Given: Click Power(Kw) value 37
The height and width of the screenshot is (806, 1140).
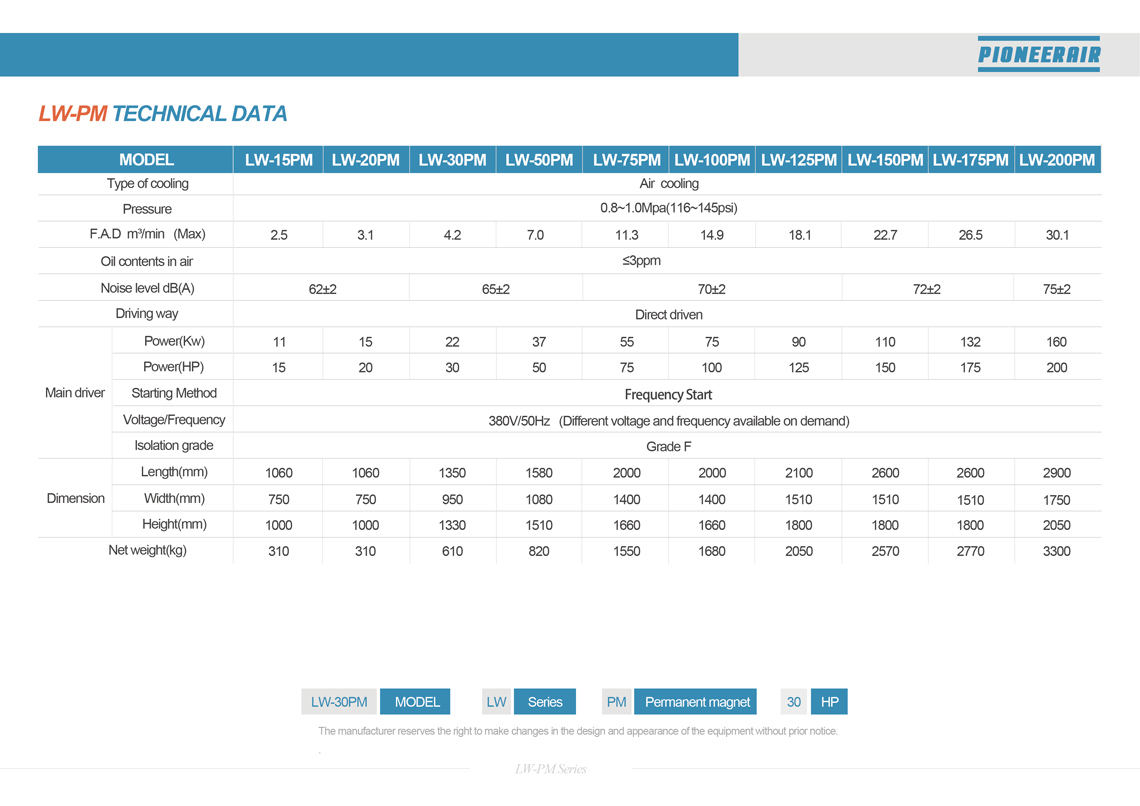Looking at the screenshot, I should pos(539,342).
